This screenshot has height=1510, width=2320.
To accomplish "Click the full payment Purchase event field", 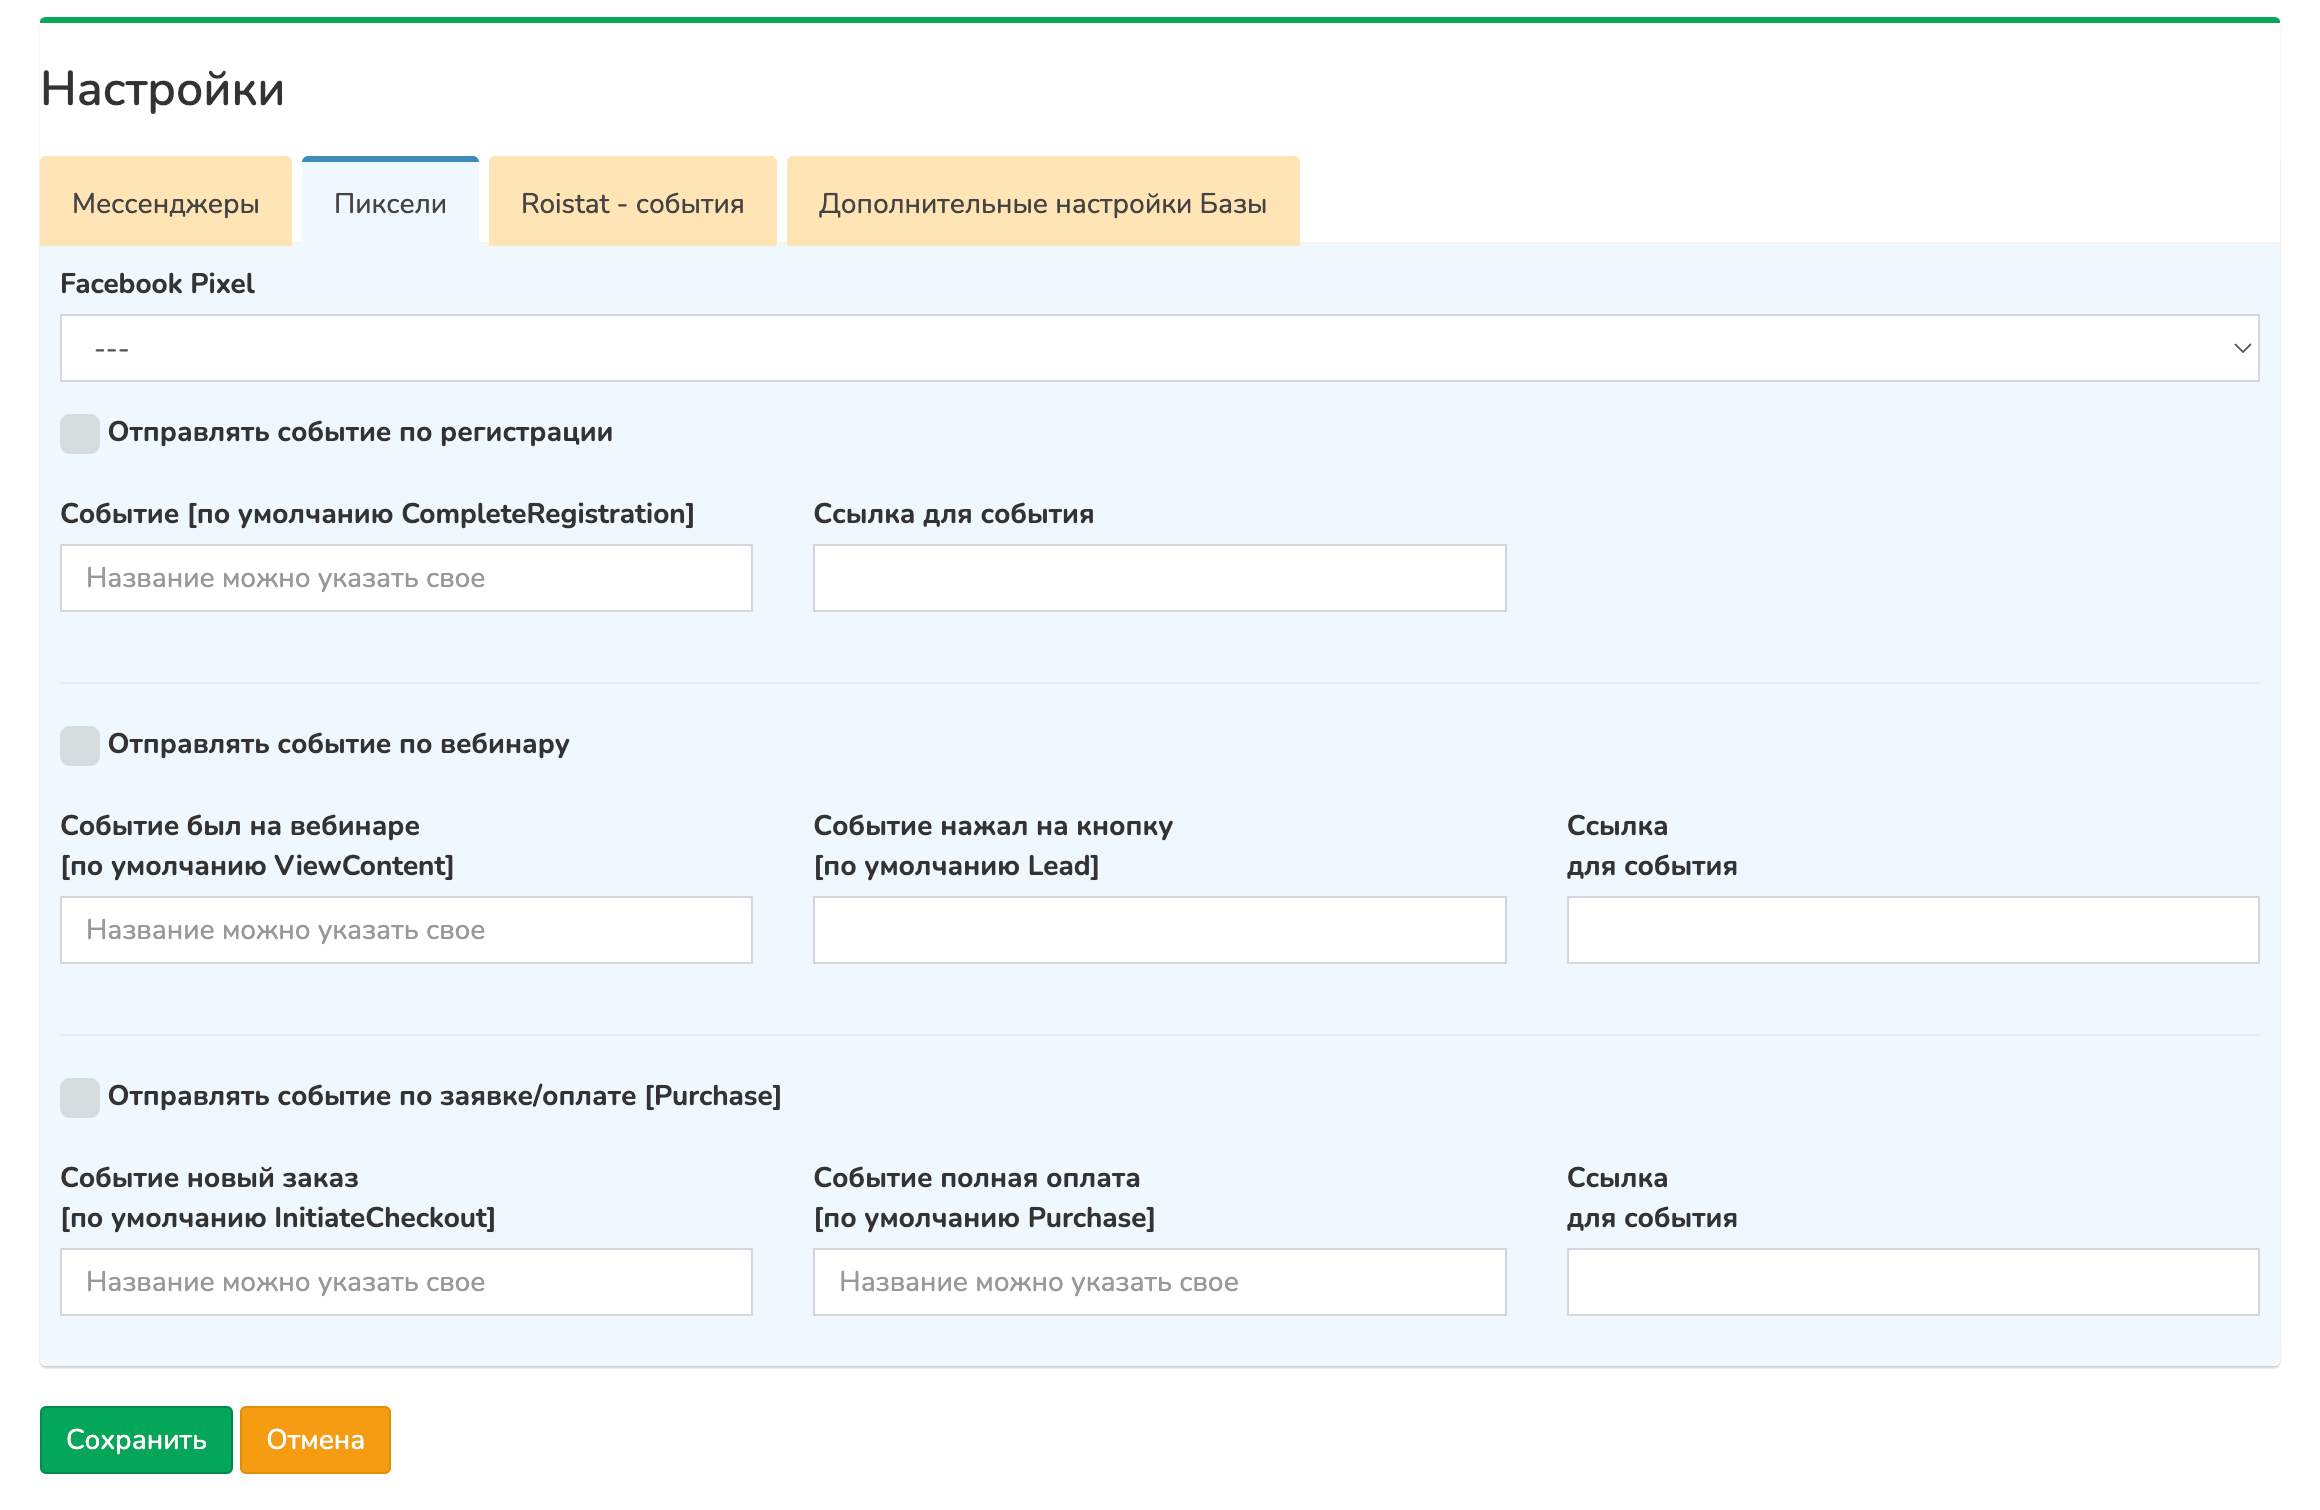I will click(x=1159, y=1282).
